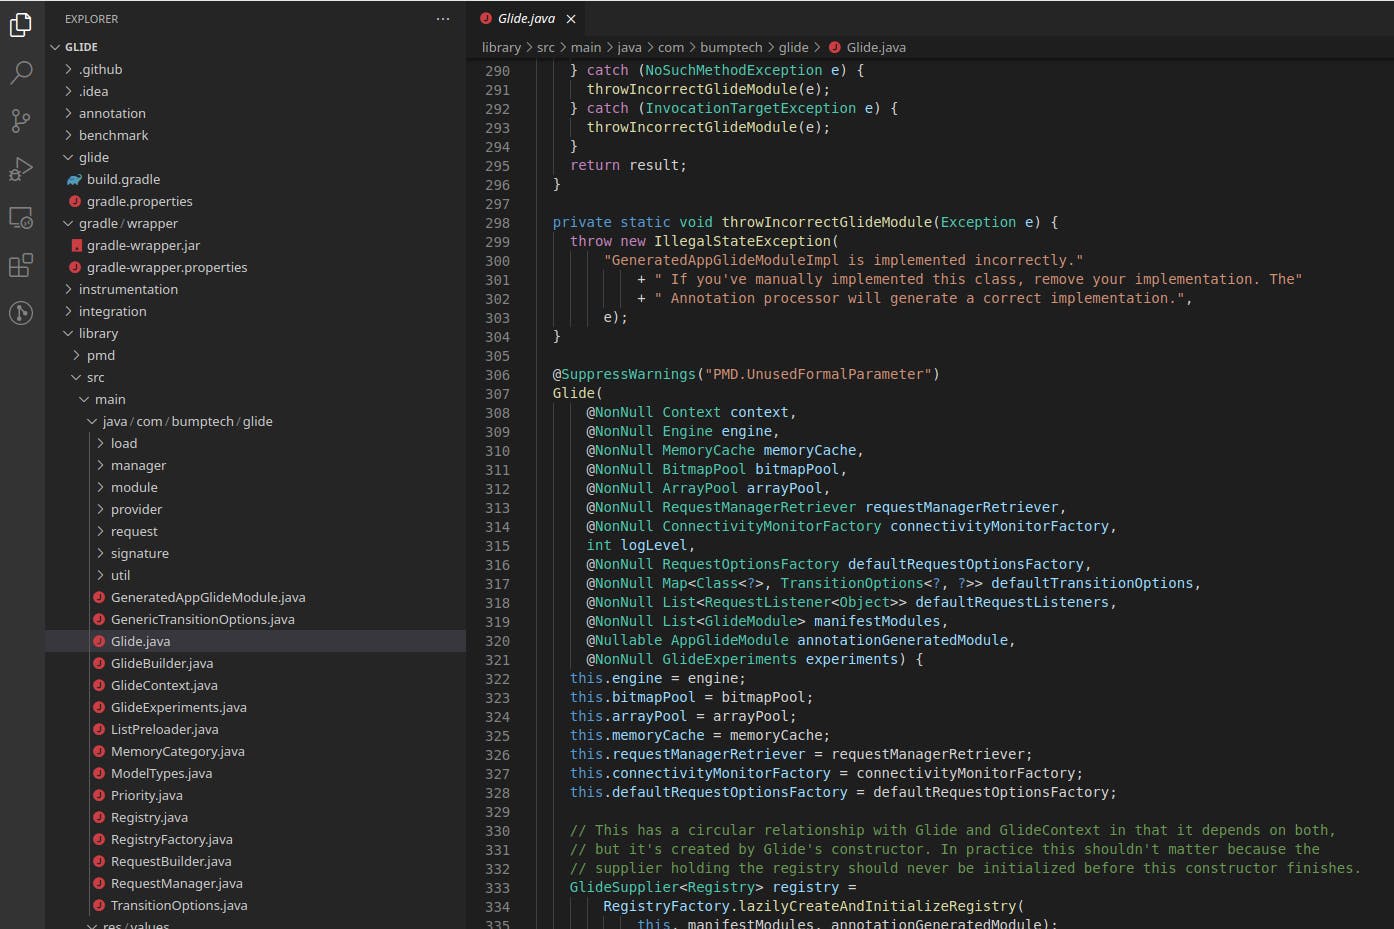Click the 'bumptech' breadcrumb segment
The image size is (1394, 929).
731,48
